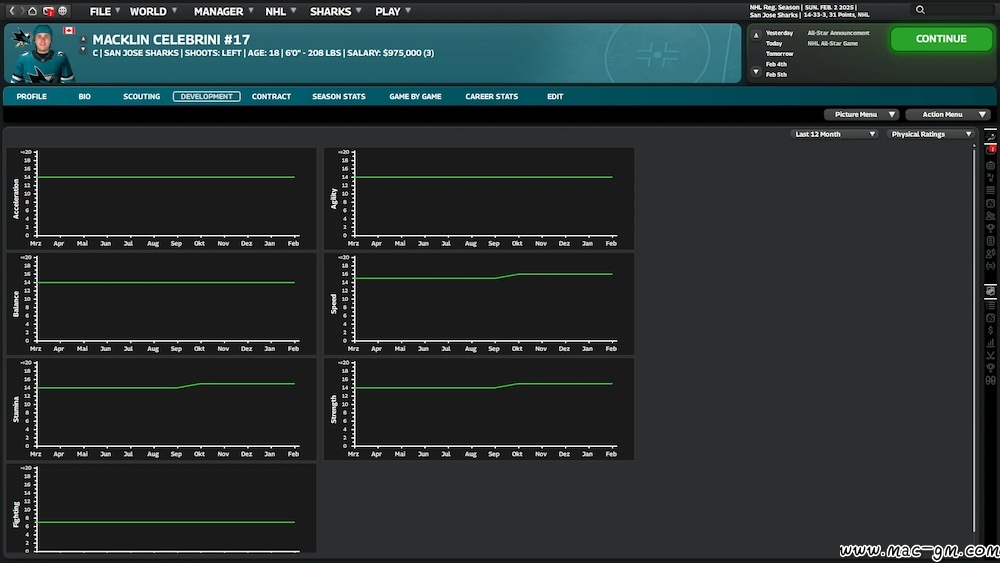Click the NHL All-Star Game calendar entry

click(x=832, y=43)
